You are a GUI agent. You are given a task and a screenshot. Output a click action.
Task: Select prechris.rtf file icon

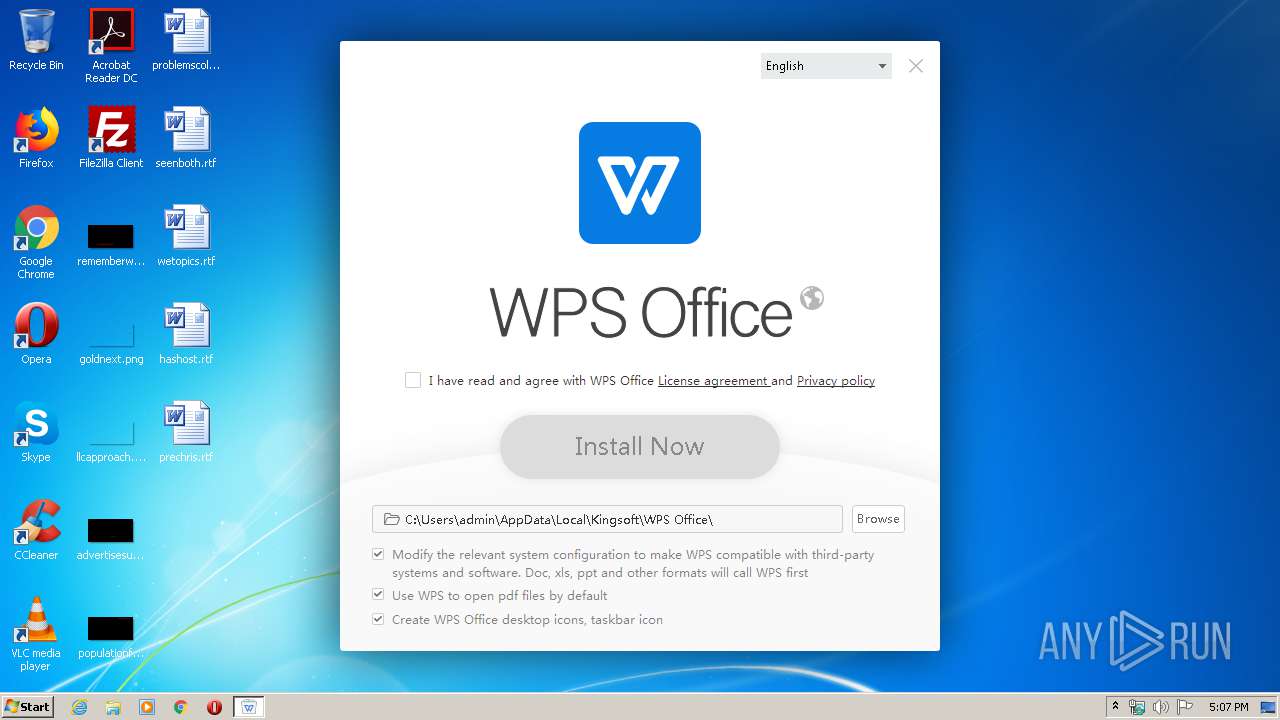[186, 432]
